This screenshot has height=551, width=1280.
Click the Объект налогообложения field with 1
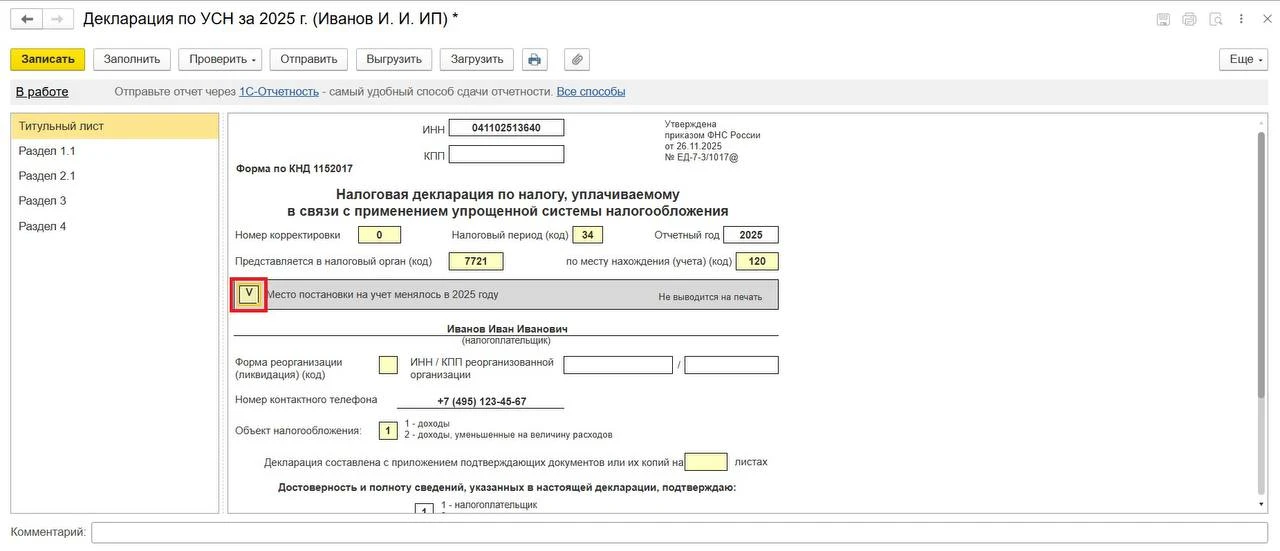(388, 431)
